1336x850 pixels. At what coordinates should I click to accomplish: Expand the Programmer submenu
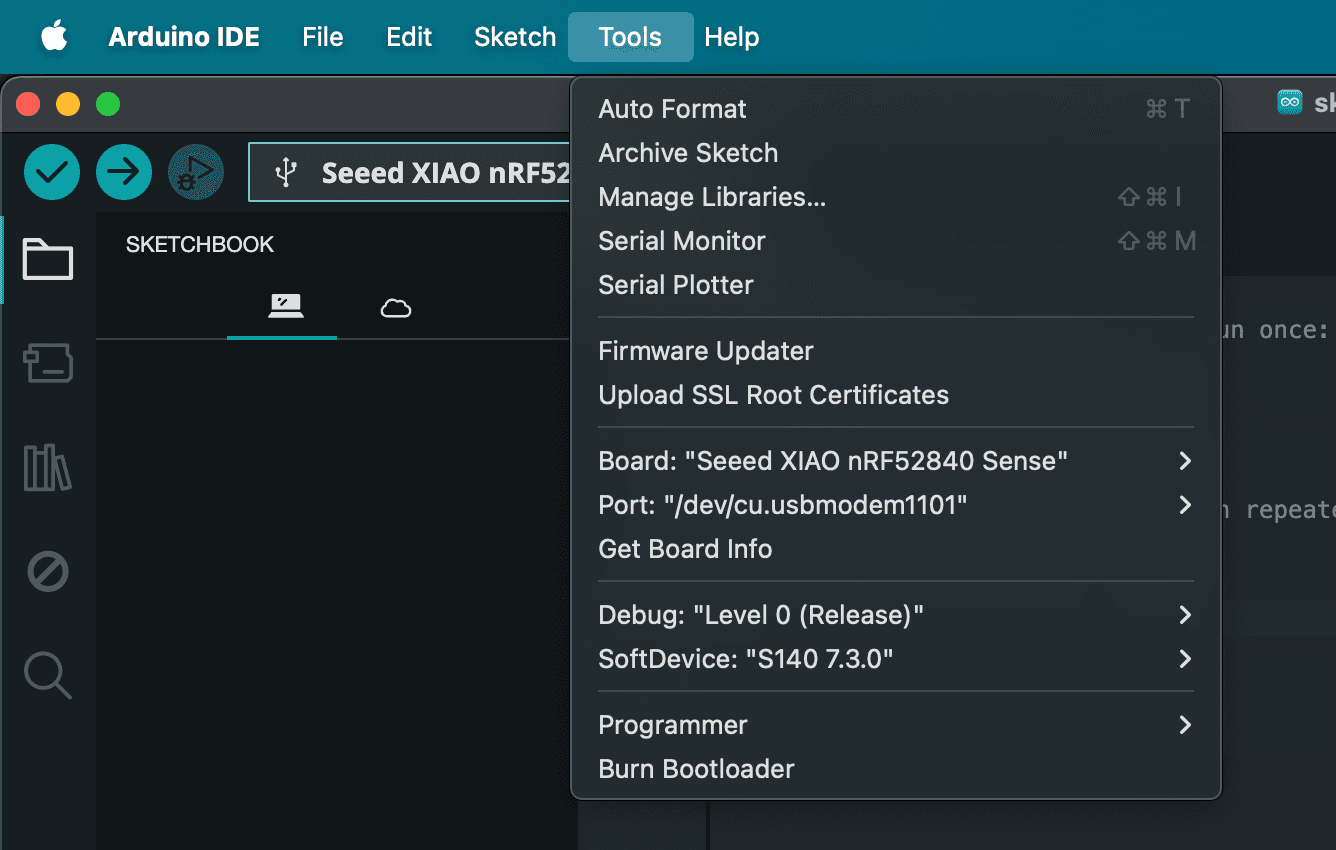896,725
